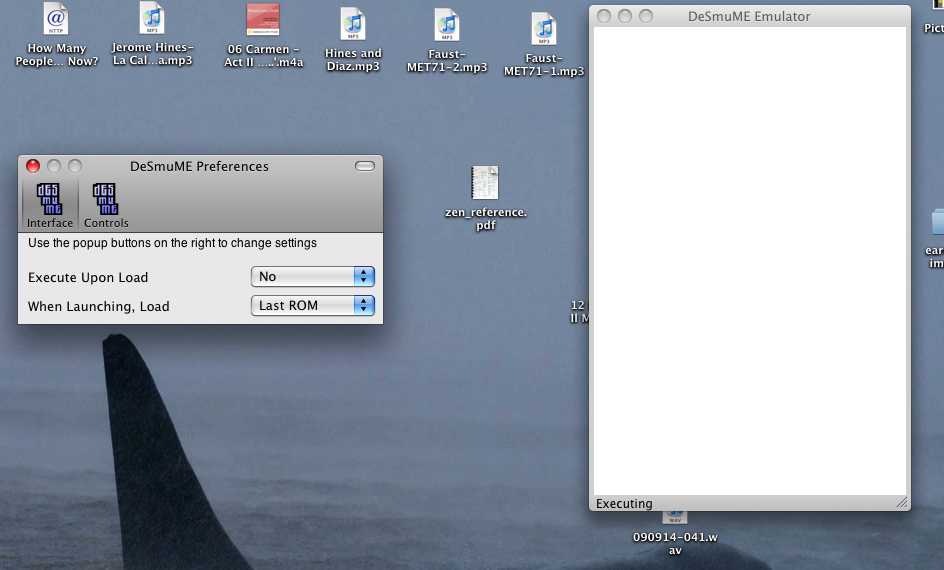Open the Execute Upon Load popup
The width and height of the screenshot is (944, 570).
click(312, 276)
